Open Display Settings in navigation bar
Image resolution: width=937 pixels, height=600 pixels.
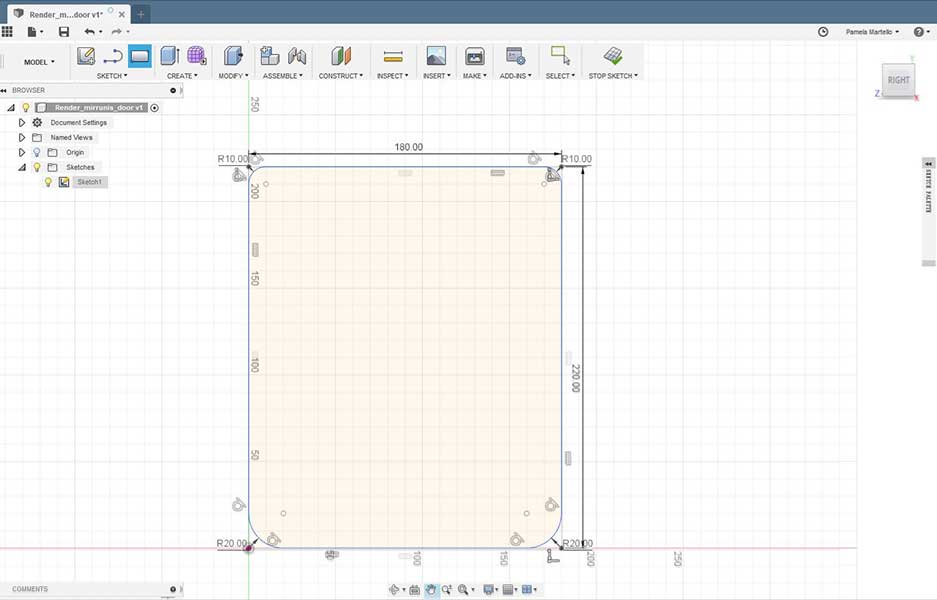(x=488, y=590)
